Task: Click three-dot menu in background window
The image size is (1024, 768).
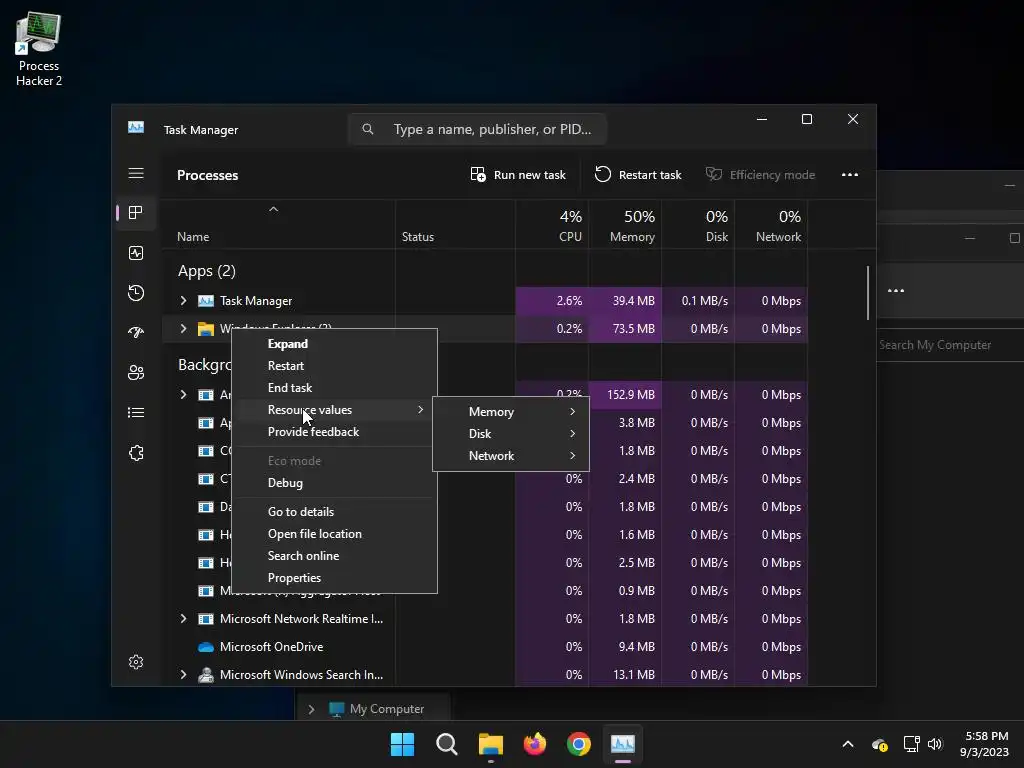Action: coord(896,291)
